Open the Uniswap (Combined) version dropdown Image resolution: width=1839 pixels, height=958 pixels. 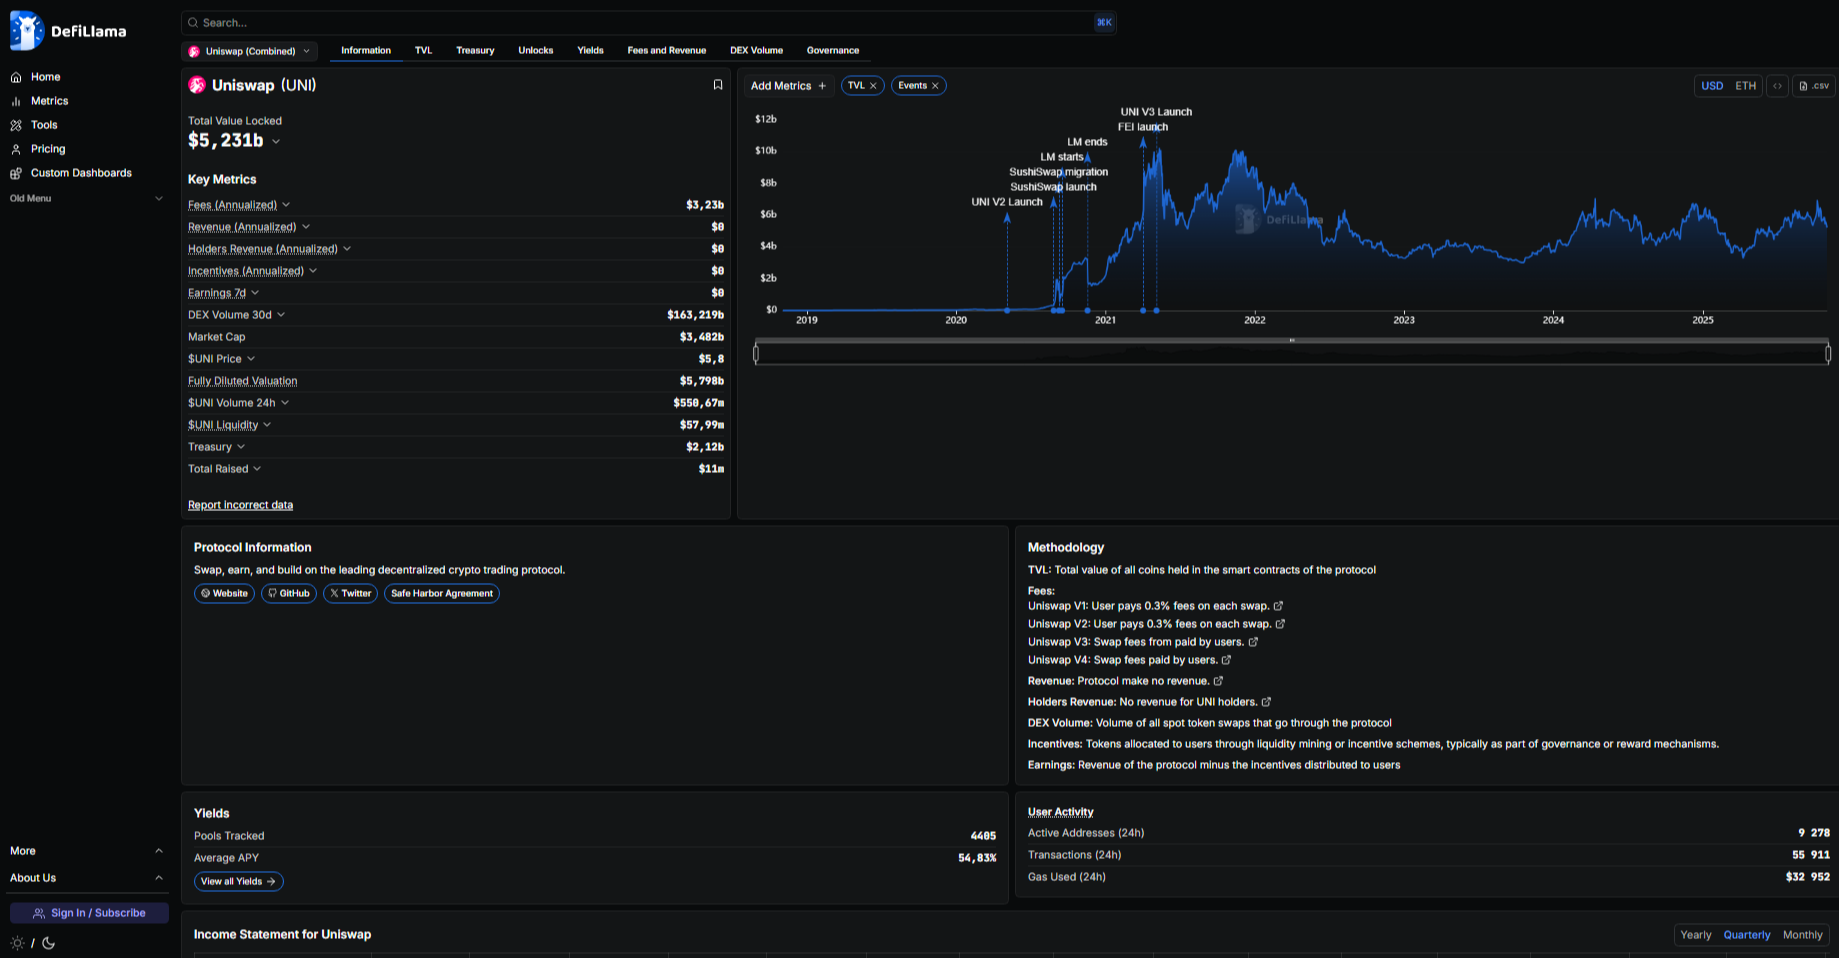249,51
